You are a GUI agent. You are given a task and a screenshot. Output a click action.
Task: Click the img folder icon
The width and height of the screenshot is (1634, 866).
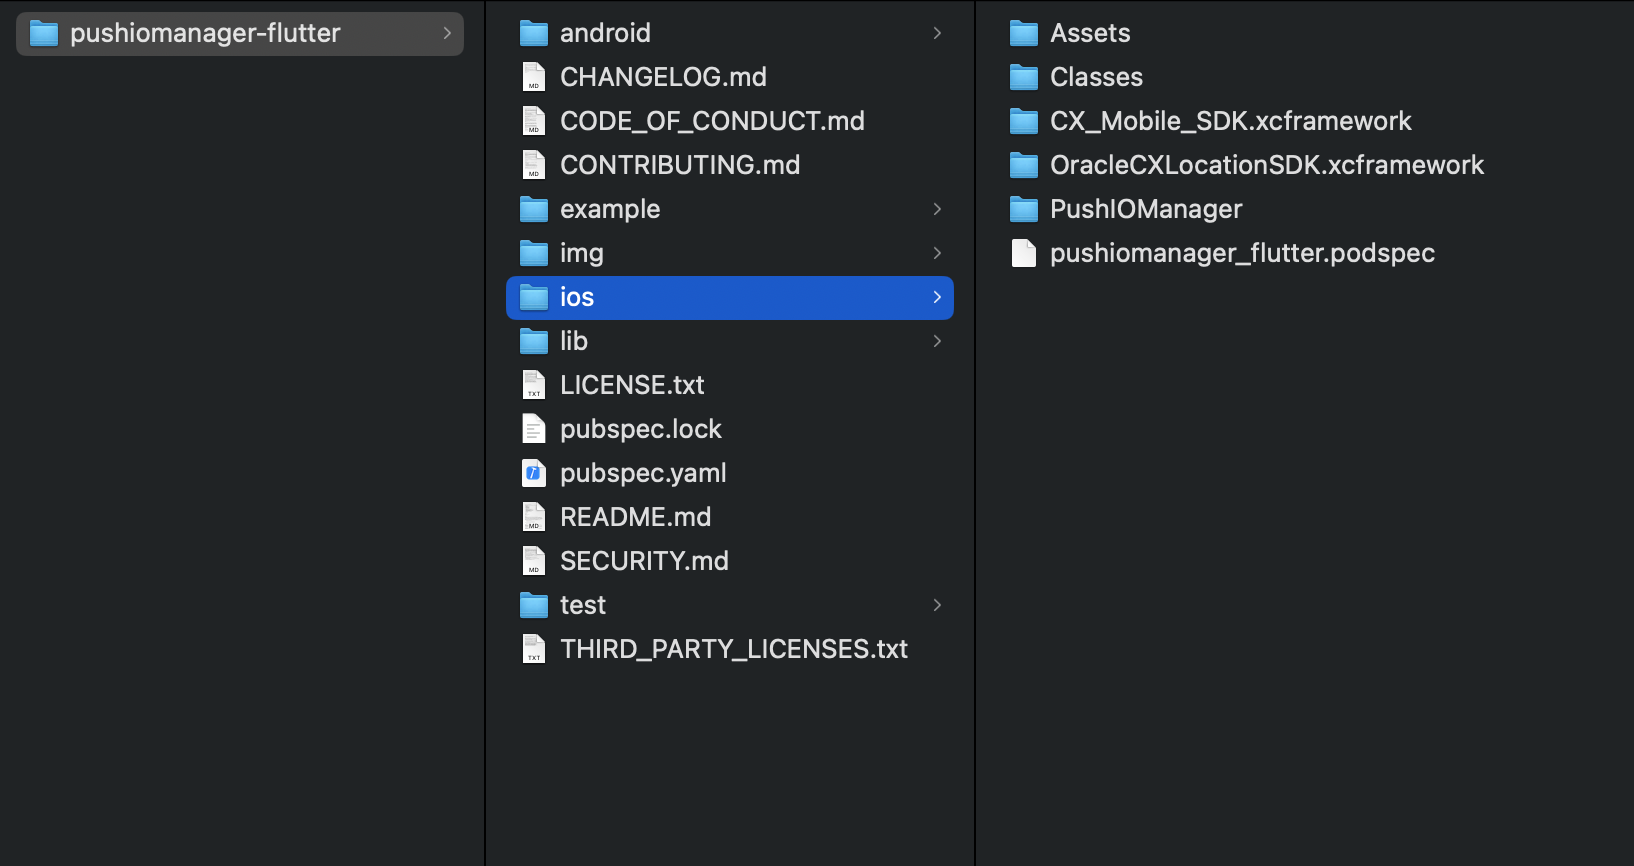(x=534, y=254)
